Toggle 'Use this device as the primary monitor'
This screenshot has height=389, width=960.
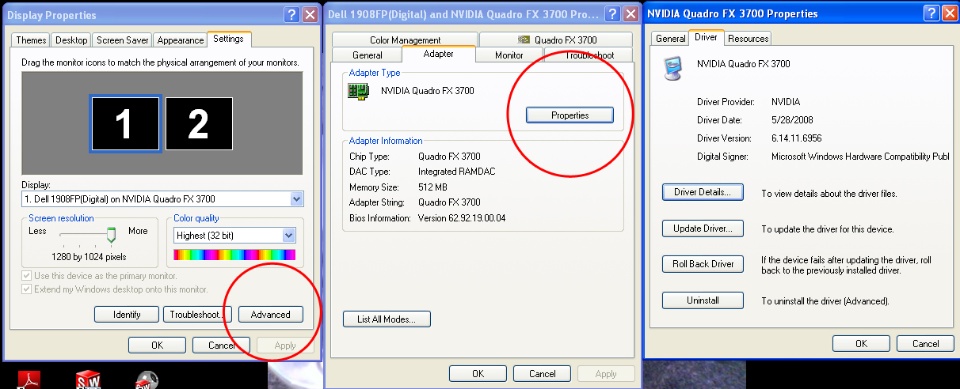coord(26,276)
